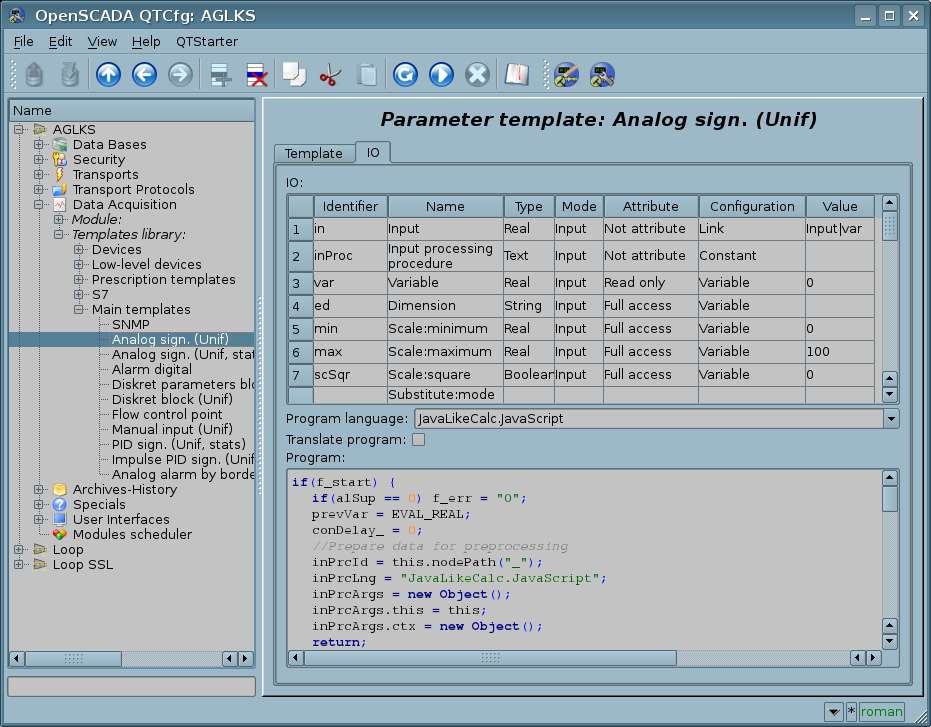Click the scissors Cut icon
The image size is (931, 727).
pos(330,75)
